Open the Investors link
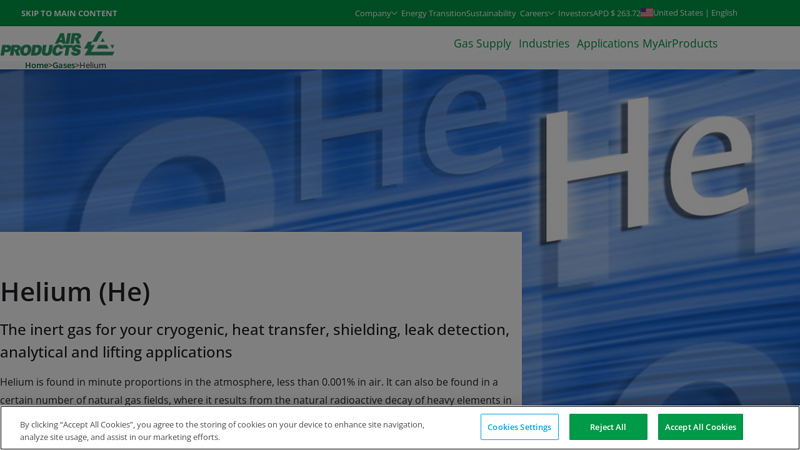800x450 pixels. pos(575,13)
